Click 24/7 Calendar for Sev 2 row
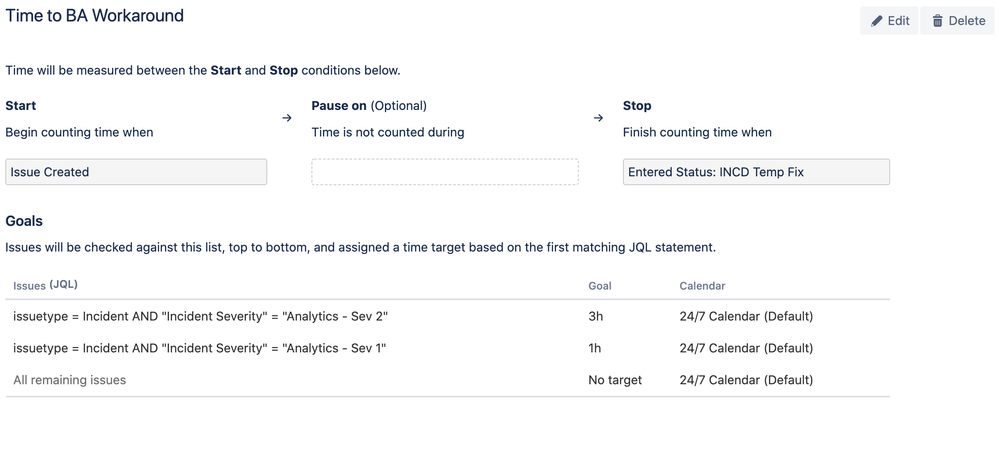The height and width of the screenshot is (465, 999). click(x=746, y=316)
